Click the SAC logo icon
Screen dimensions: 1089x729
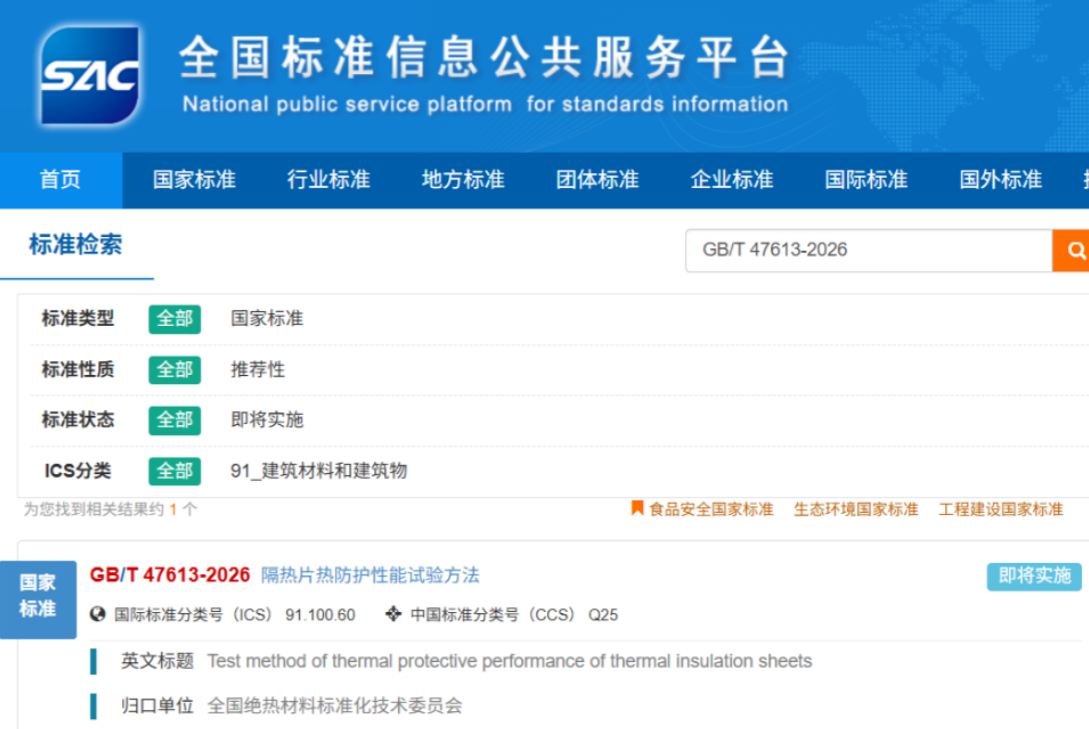[x=90, y=75]
